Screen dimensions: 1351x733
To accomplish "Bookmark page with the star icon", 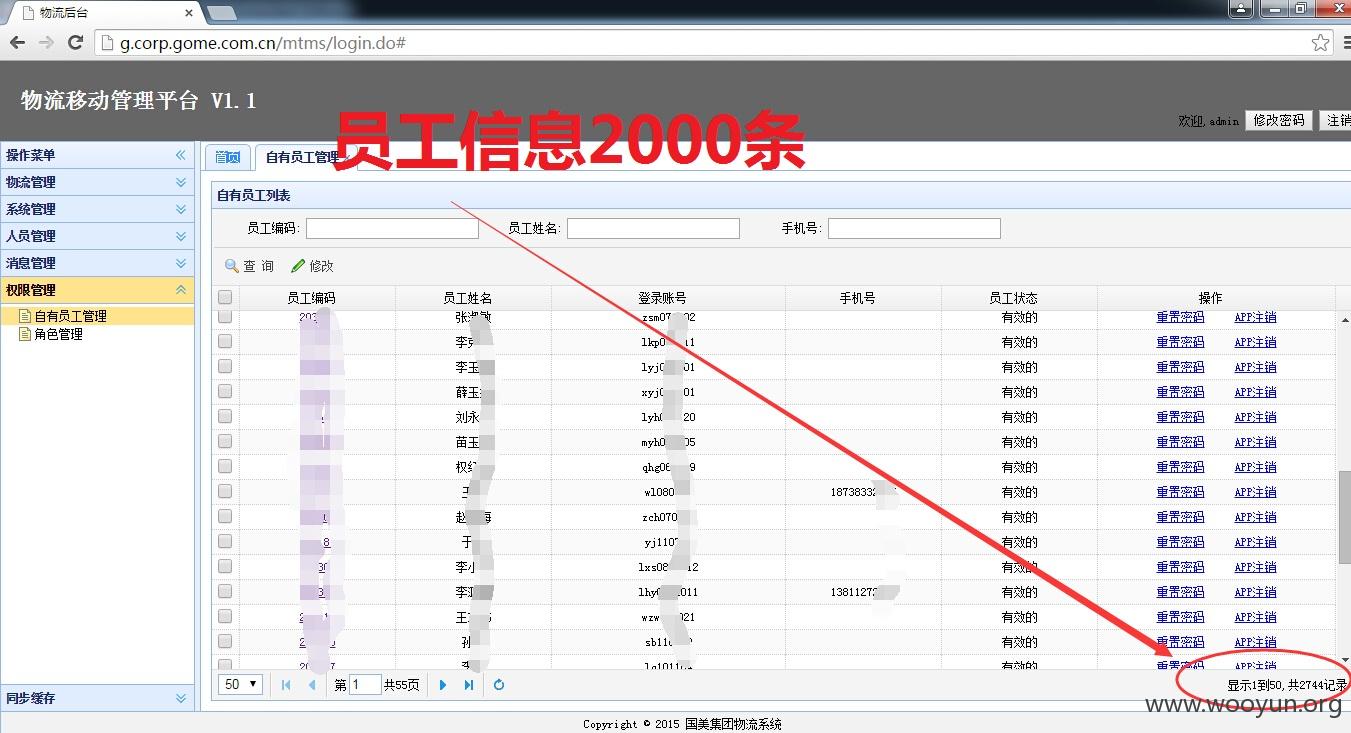I will pyautogui.click(x=1320, y=43).
